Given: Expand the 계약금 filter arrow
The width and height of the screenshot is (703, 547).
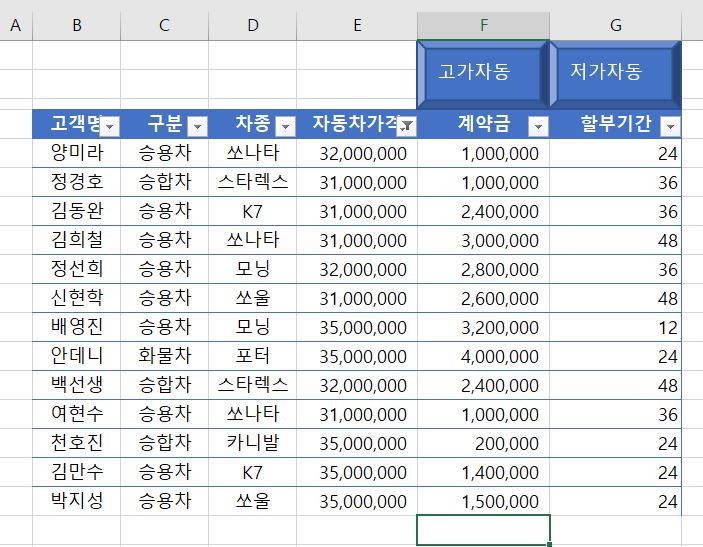Looking at the screenshot, I should coord(538,126).
